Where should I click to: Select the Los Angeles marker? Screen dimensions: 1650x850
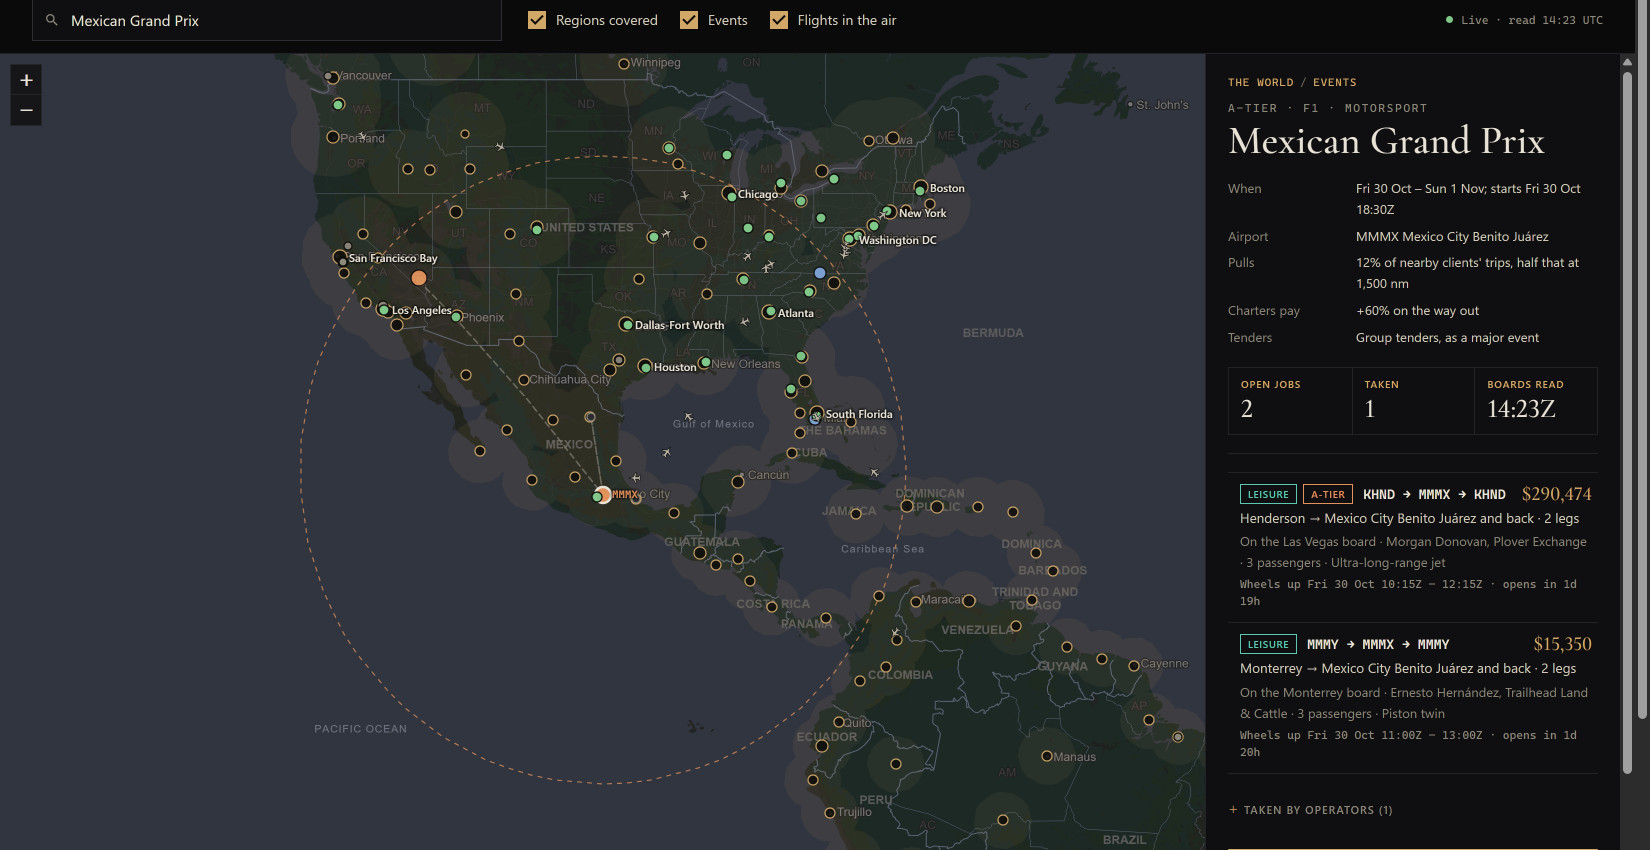click(x=383, y=310)
